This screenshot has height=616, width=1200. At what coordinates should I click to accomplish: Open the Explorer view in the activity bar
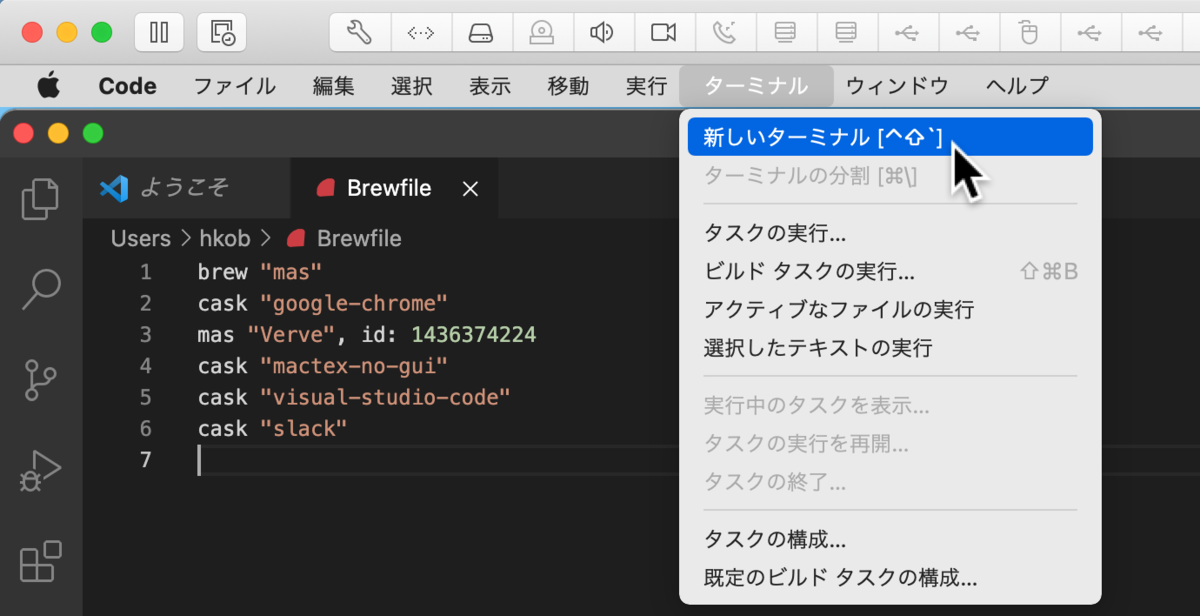click(41, 199)
